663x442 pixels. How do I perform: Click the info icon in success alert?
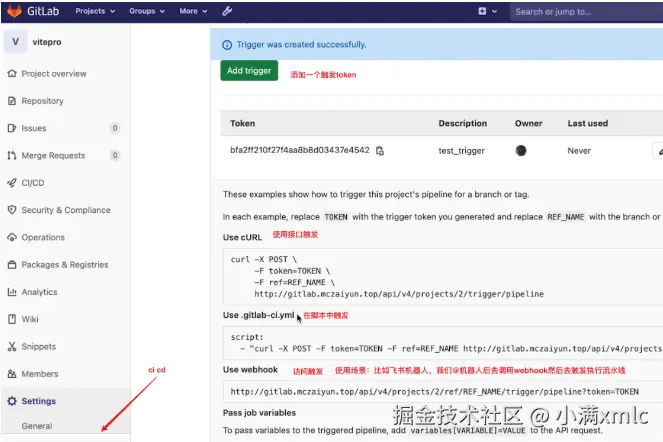(x=227, y=45)
